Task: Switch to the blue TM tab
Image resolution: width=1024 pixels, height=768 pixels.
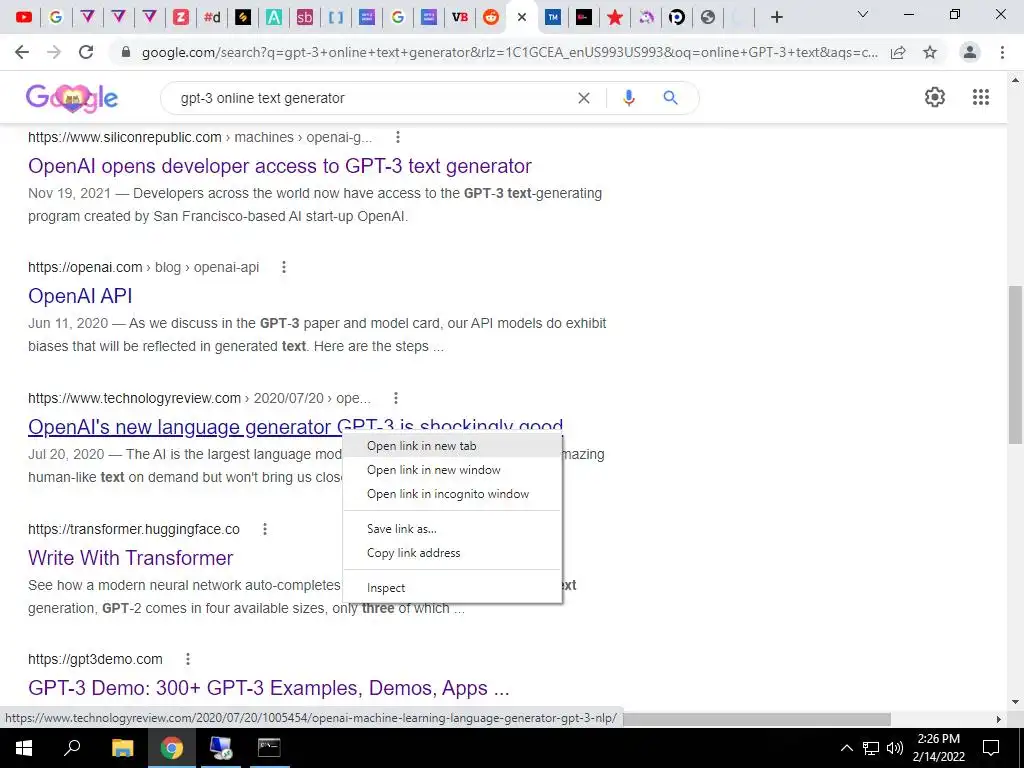Action: [552, 17]
